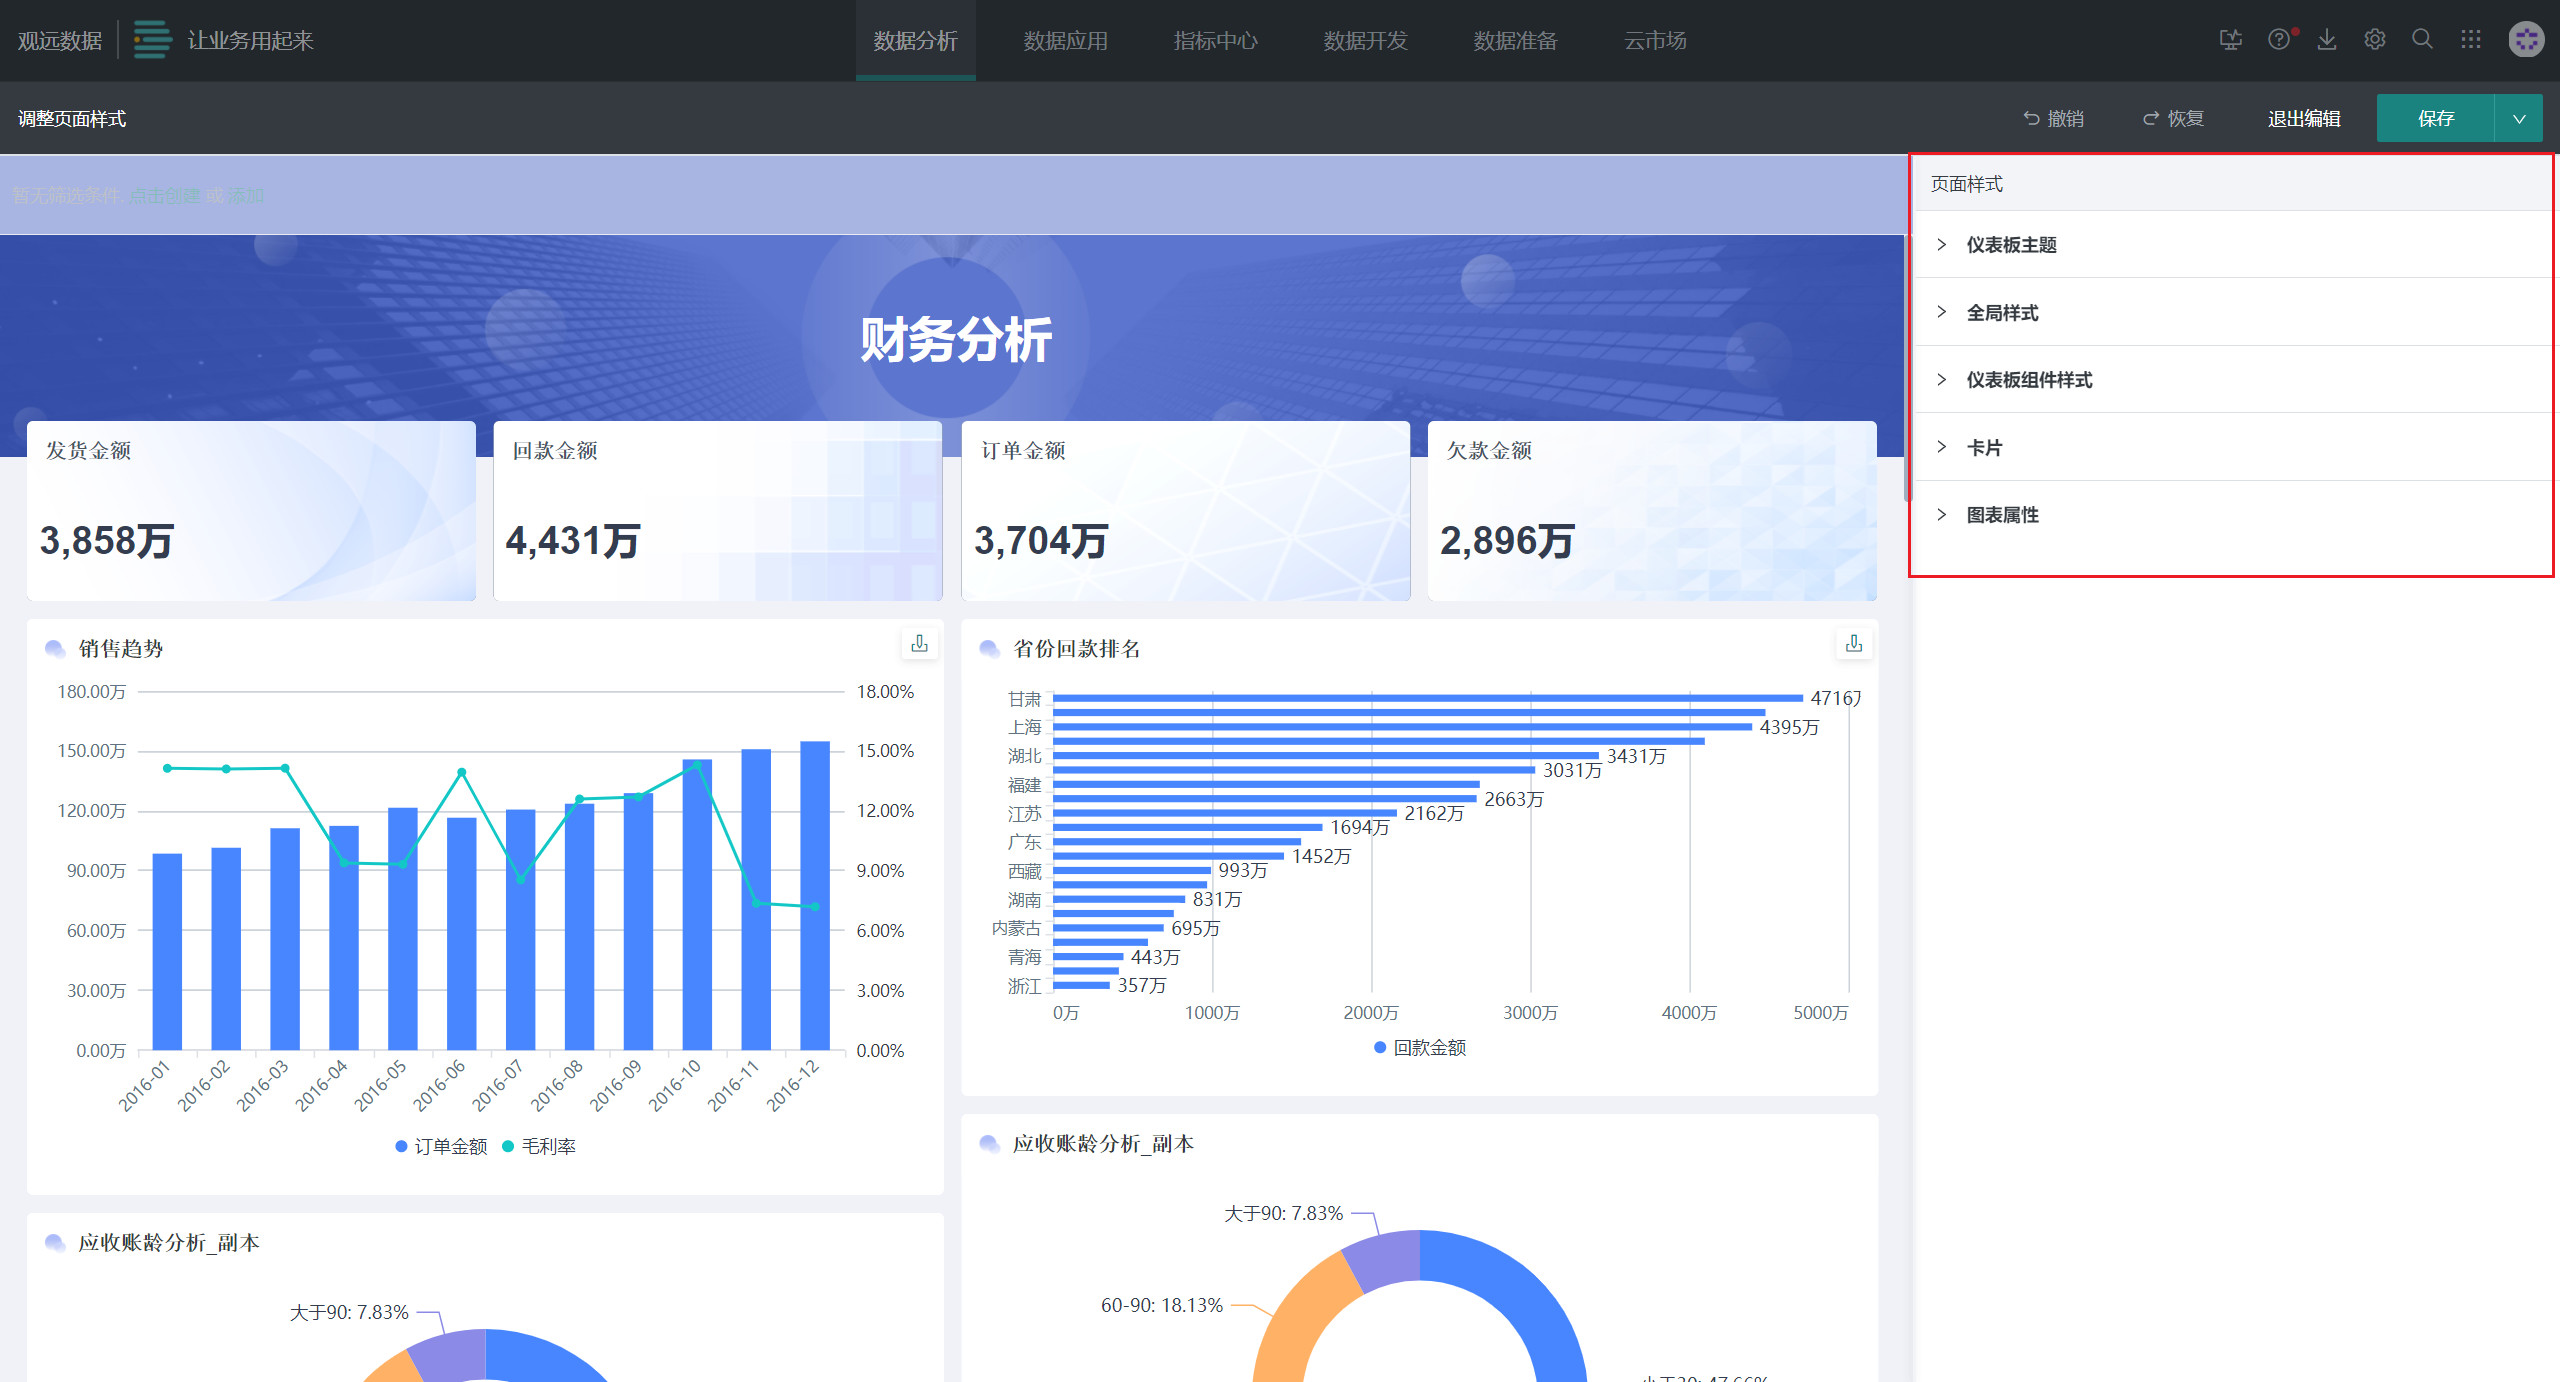
Task: Click the screen/monitor icon in top bar
Action: pyautogui.click(x=2230, y=40)
